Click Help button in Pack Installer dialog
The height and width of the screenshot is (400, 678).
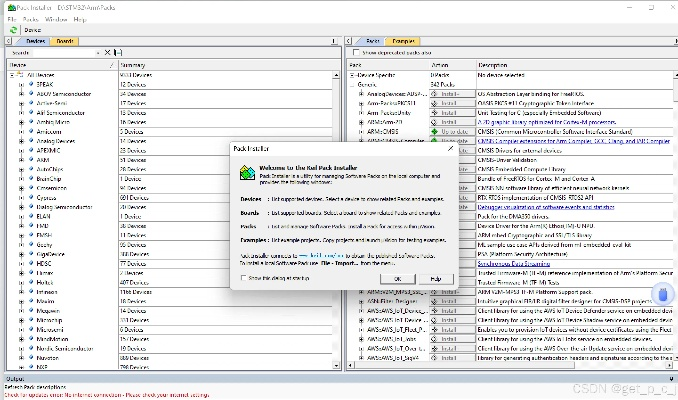tap(434, 278)
